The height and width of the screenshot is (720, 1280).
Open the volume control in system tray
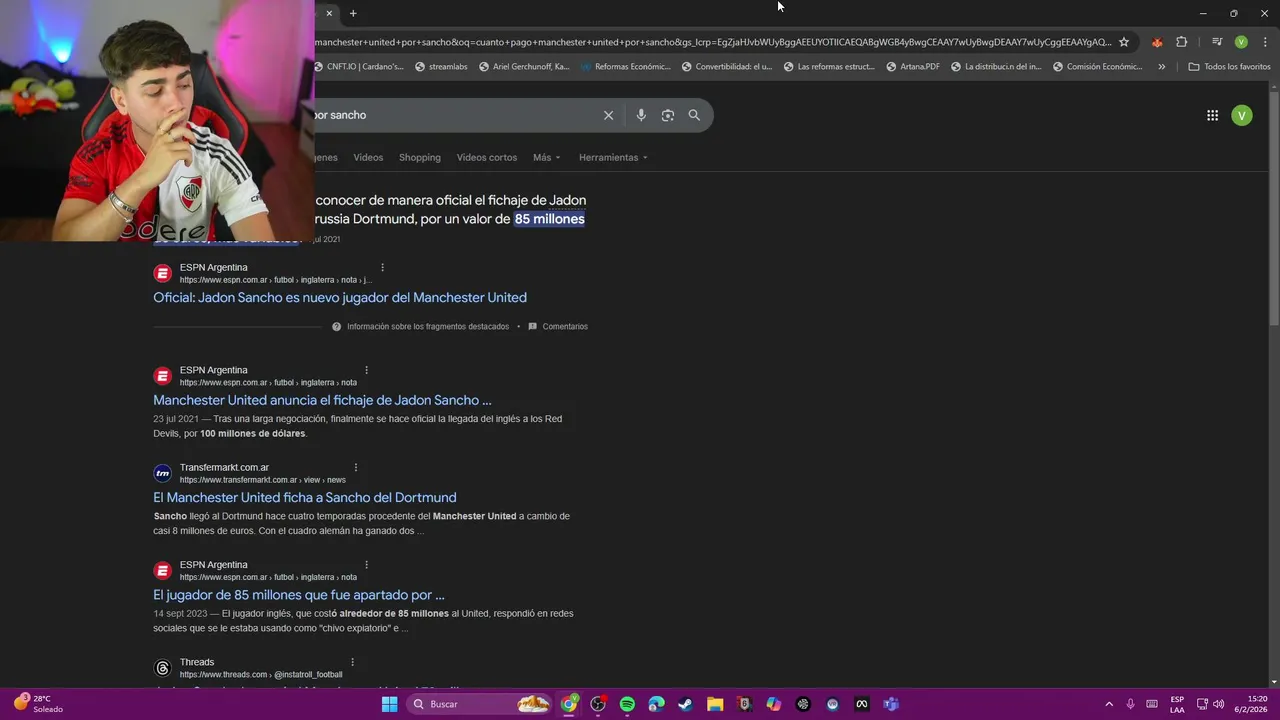coord(1218,704)
